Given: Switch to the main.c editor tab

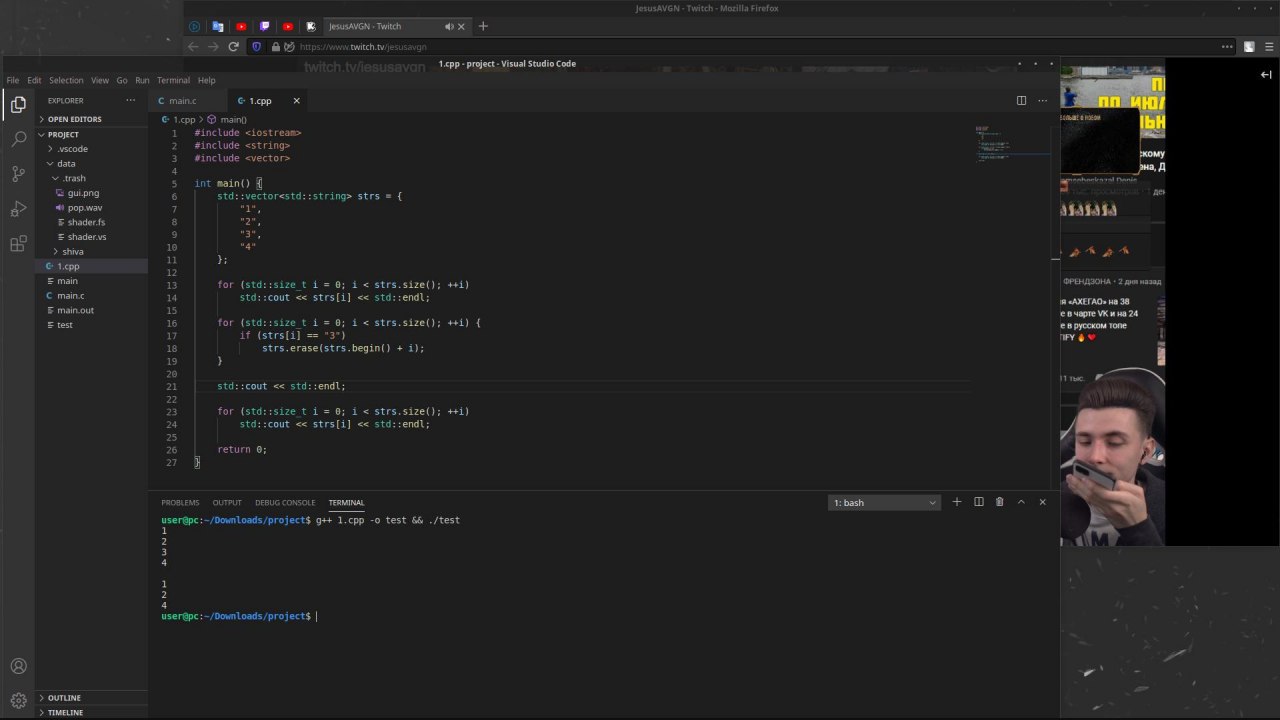Looking at the screenshot, I should (188, 101).
